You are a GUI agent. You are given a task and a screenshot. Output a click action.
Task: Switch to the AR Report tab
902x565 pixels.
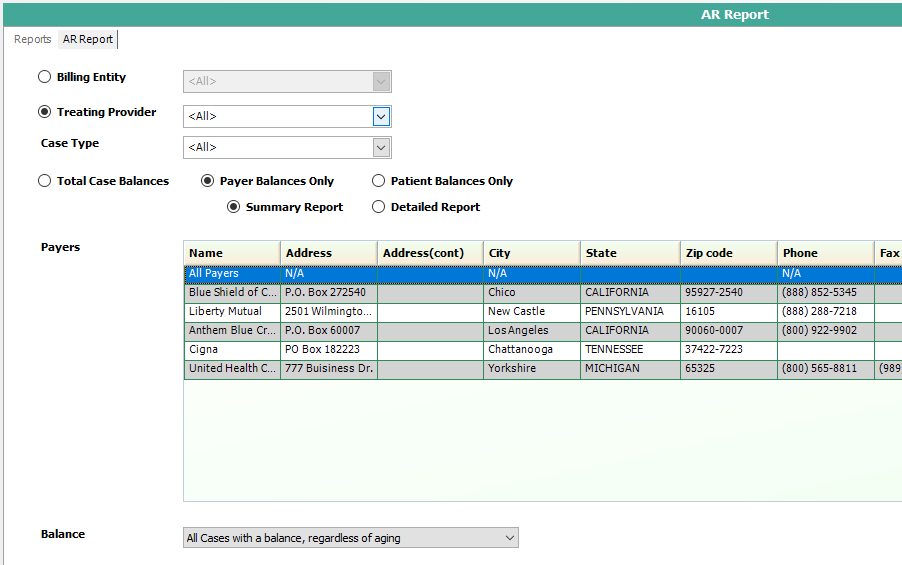87,39
